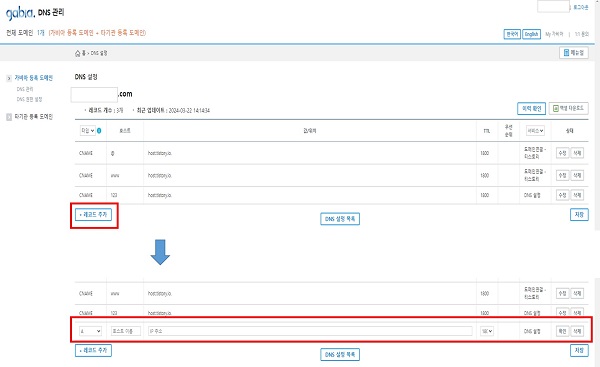Open the 1:1 문의 link
The height and width of the screenshot is (367, 600).
click(x=582, y=34)
